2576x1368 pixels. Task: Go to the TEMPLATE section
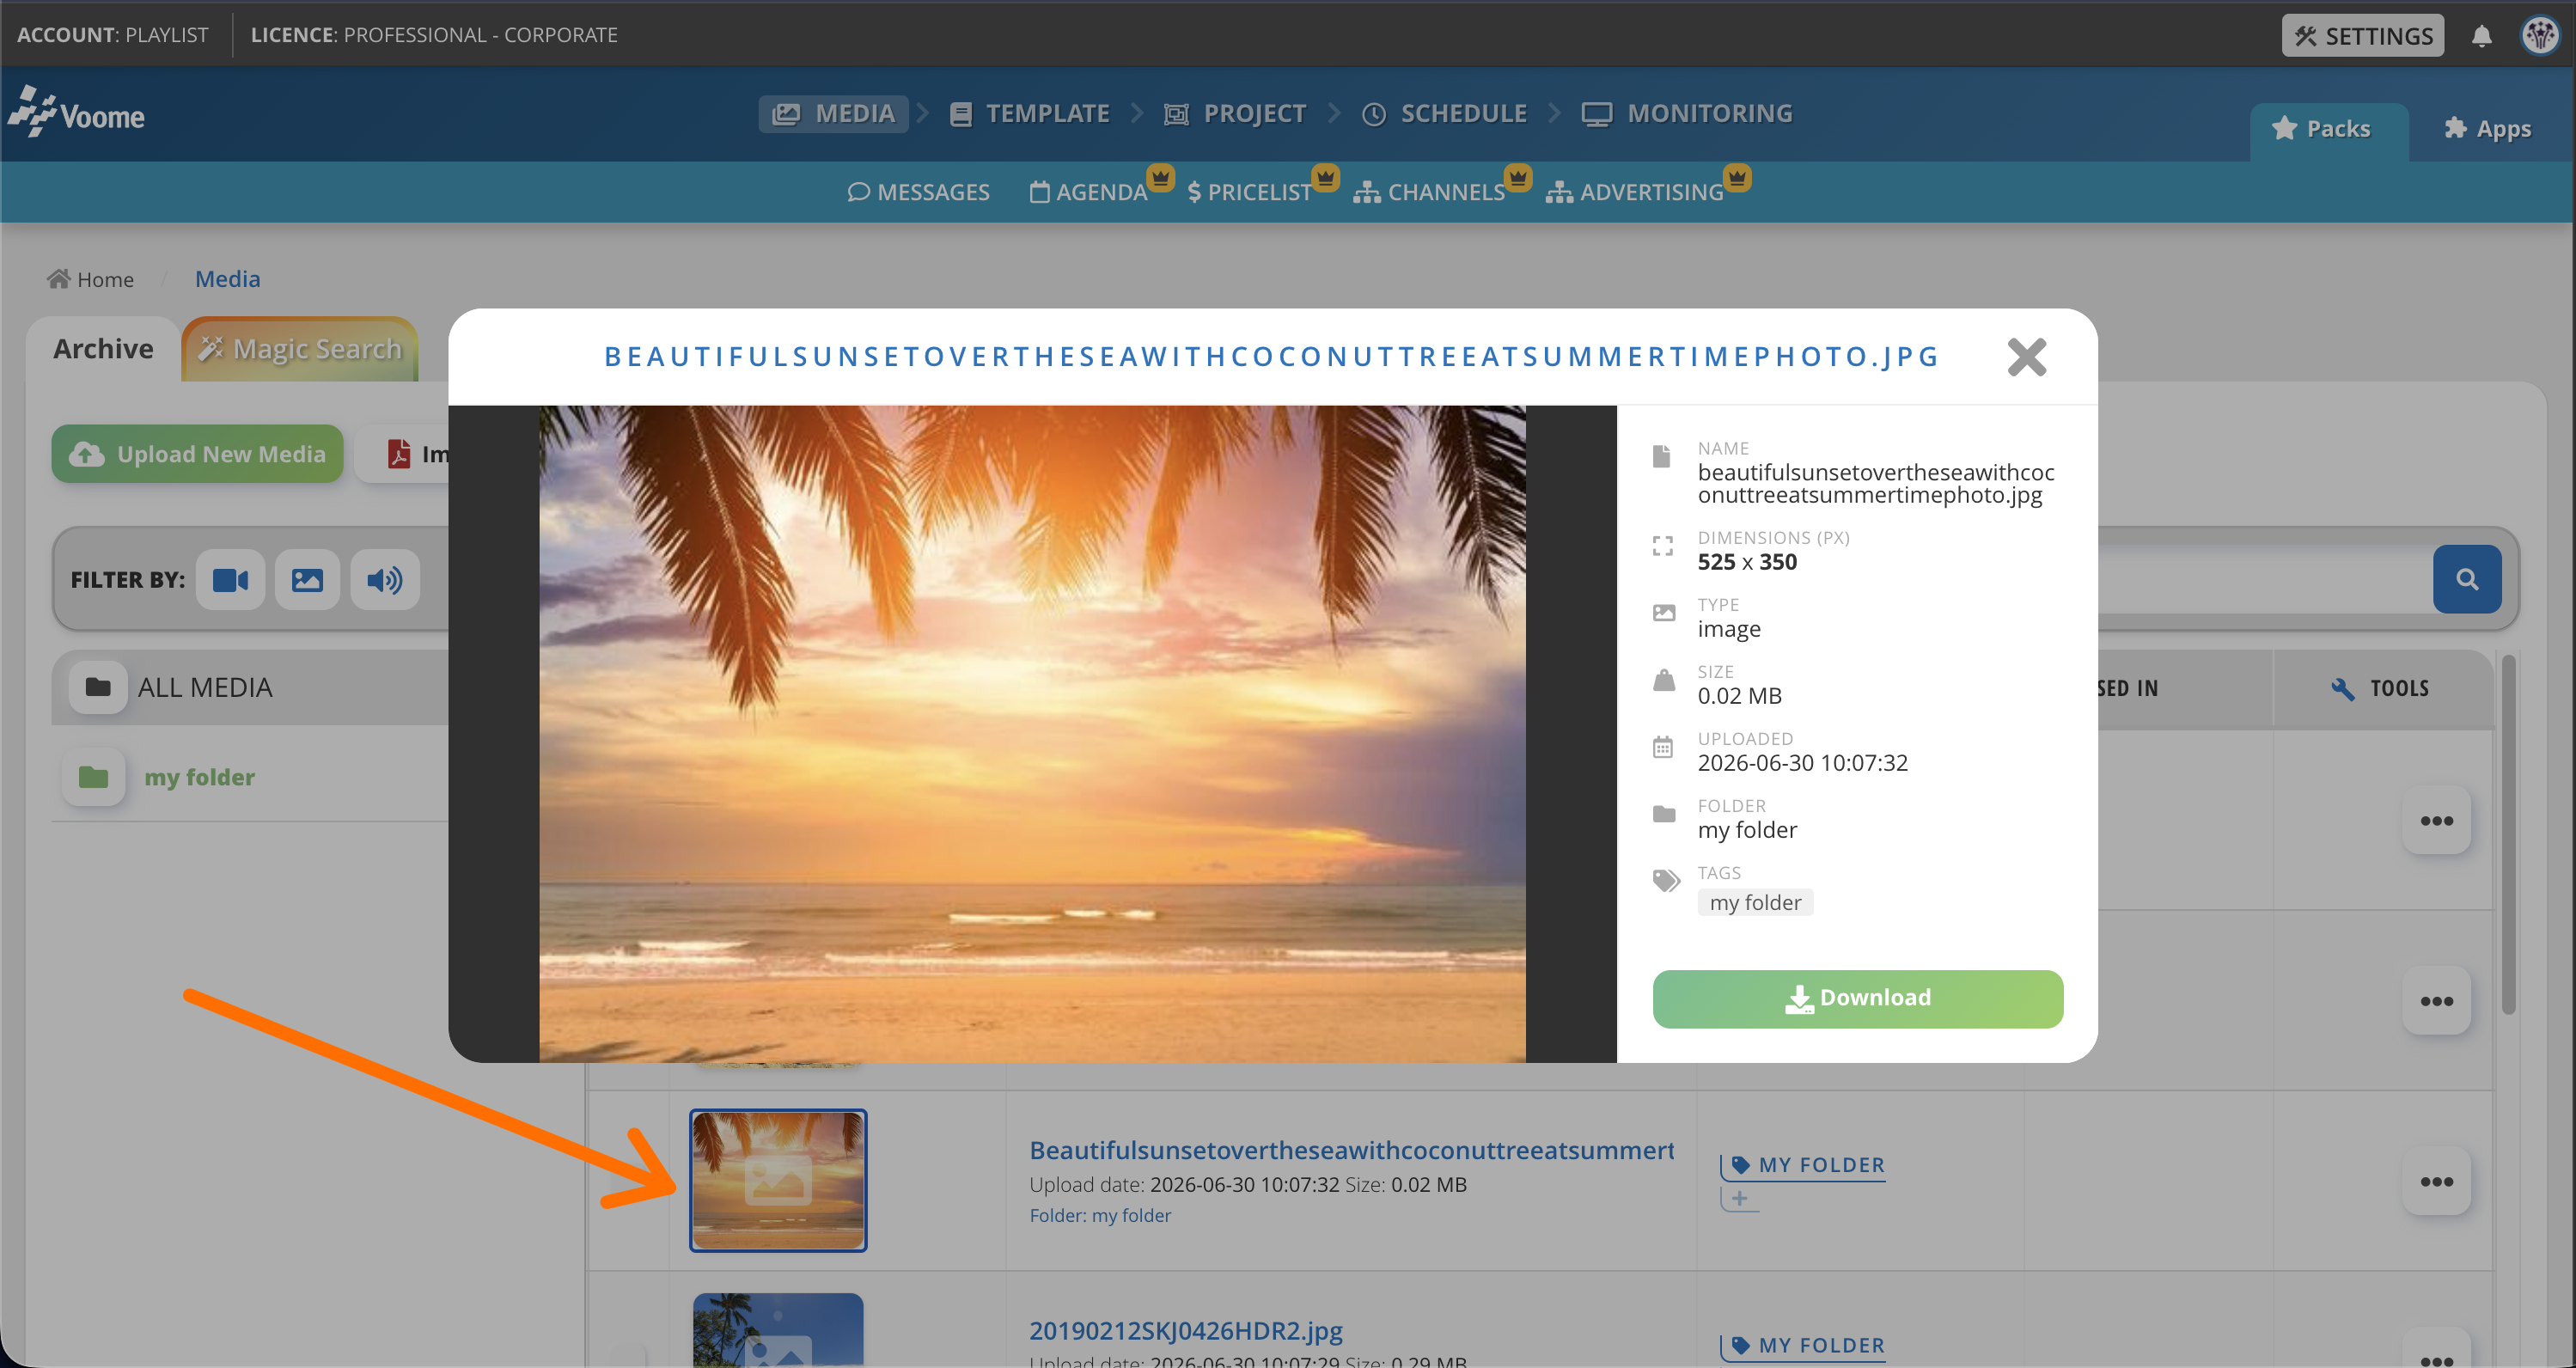tap(1029, 114)
